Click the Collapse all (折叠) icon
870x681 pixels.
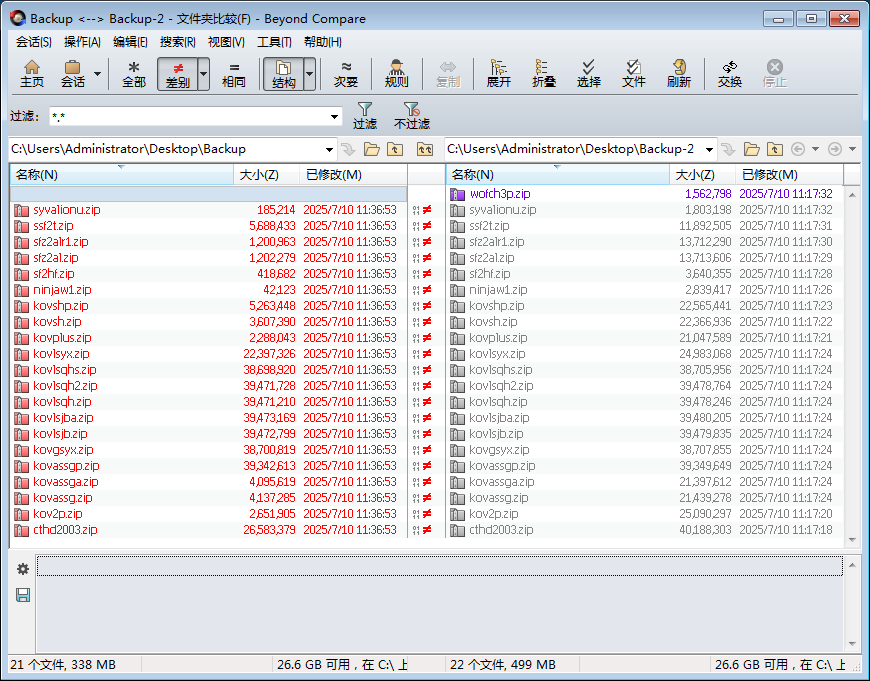[543, 74]
